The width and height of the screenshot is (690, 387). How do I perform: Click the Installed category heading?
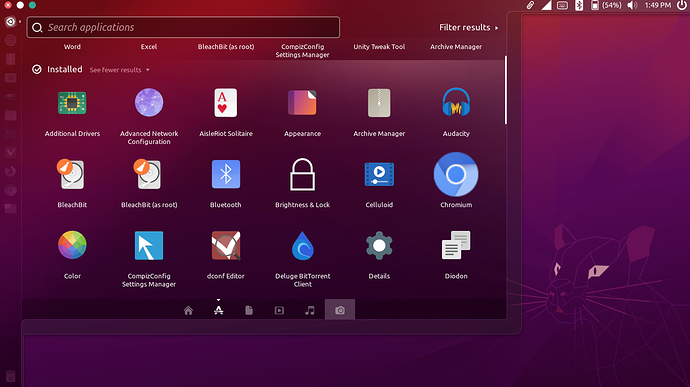[x=65, y=69]
